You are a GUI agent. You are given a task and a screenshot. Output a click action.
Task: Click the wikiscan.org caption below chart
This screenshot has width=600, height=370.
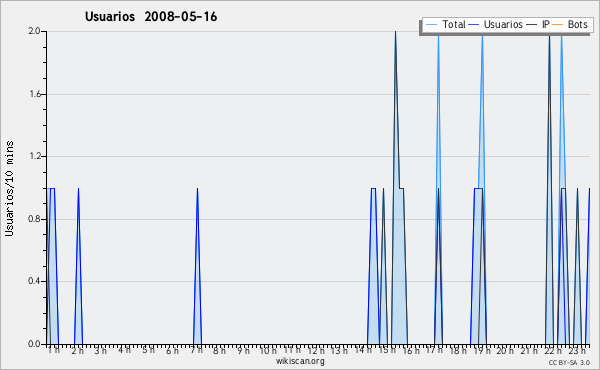pos(300,361)
